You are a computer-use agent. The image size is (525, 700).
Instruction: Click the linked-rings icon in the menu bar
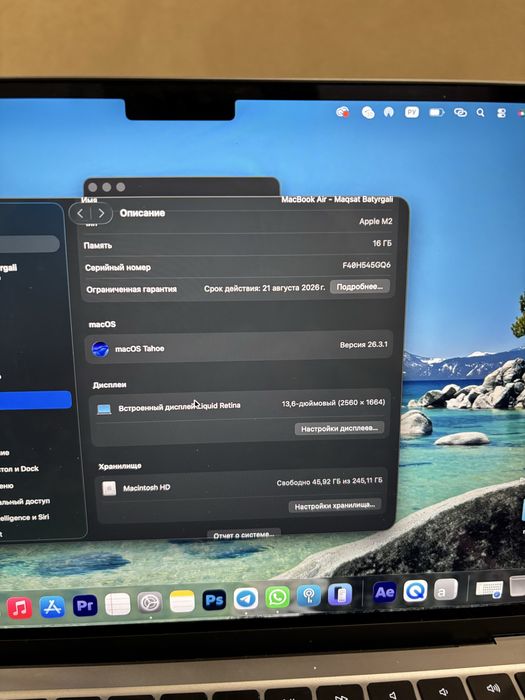click(x=460, y=112)
